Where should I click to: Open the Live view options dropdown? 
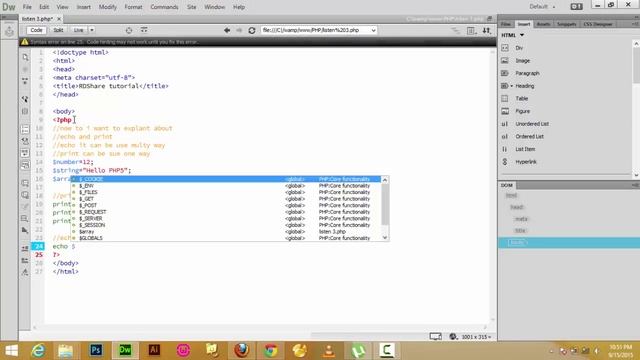[x=92, y=30]
